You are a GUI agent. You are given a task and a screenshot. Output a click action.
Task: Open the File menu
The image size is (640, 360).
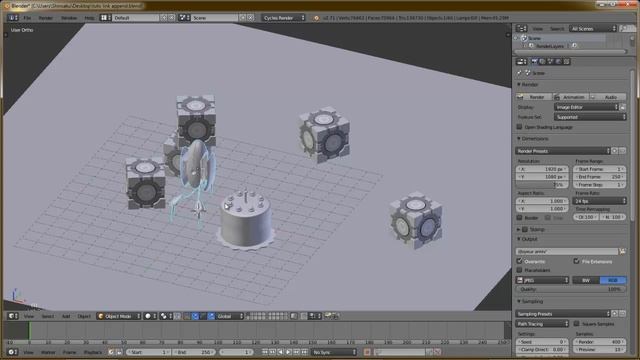(27, 18)
